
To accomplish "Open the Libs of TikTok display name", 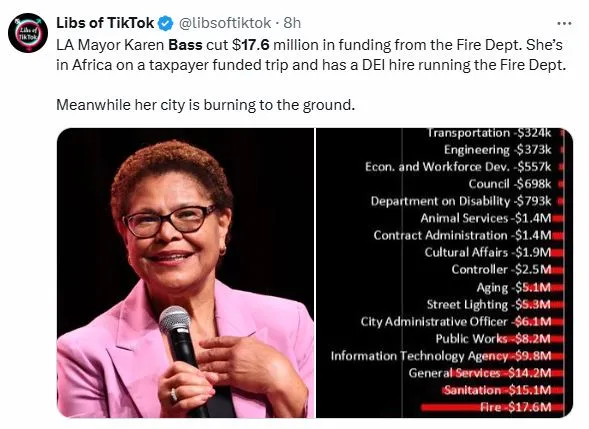I will 105,23.
